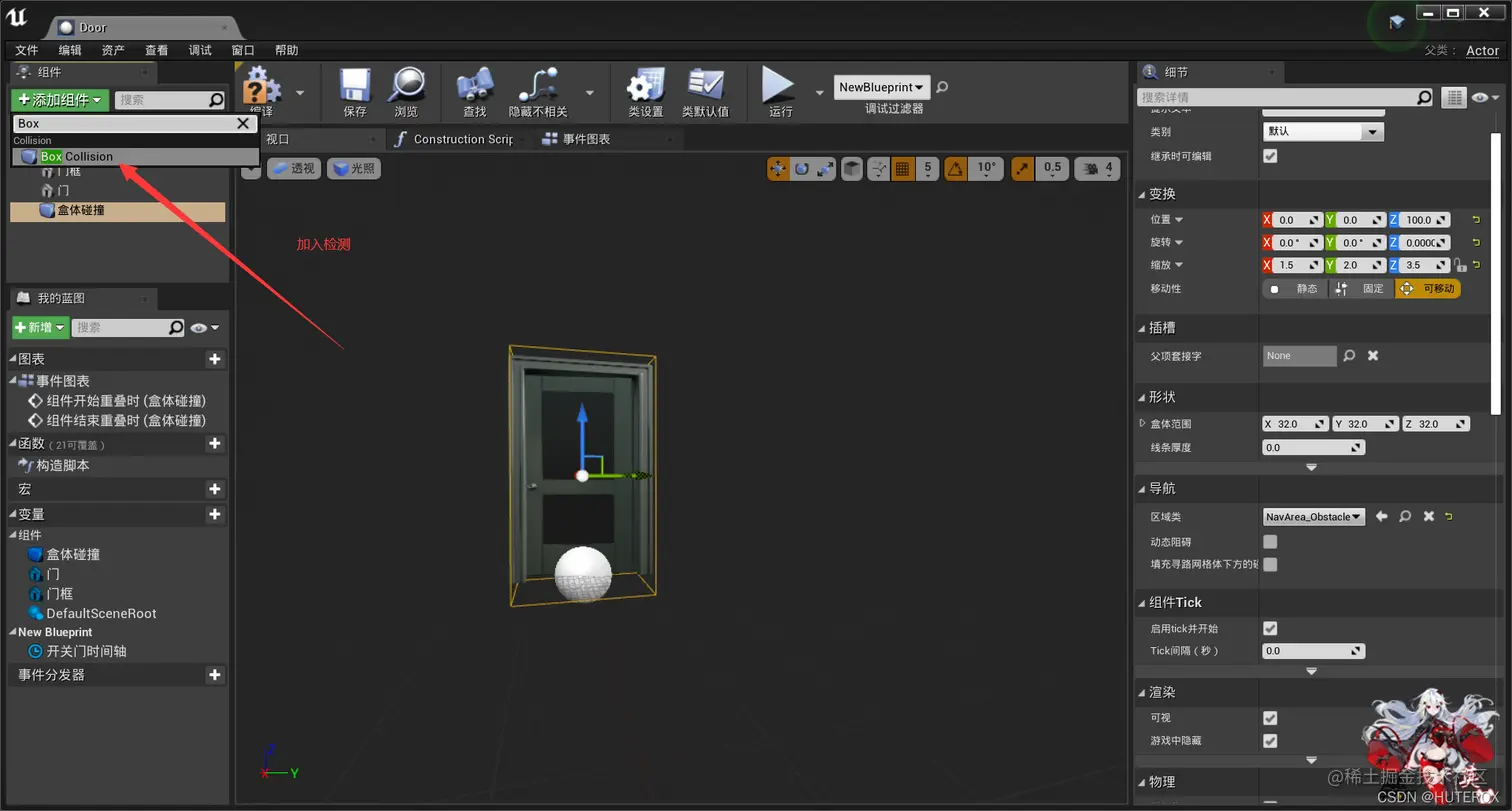Screen dimensions: 1512x811
Task: Toggle 启用tick并开始 checkbox
Action: (1270, 629)
